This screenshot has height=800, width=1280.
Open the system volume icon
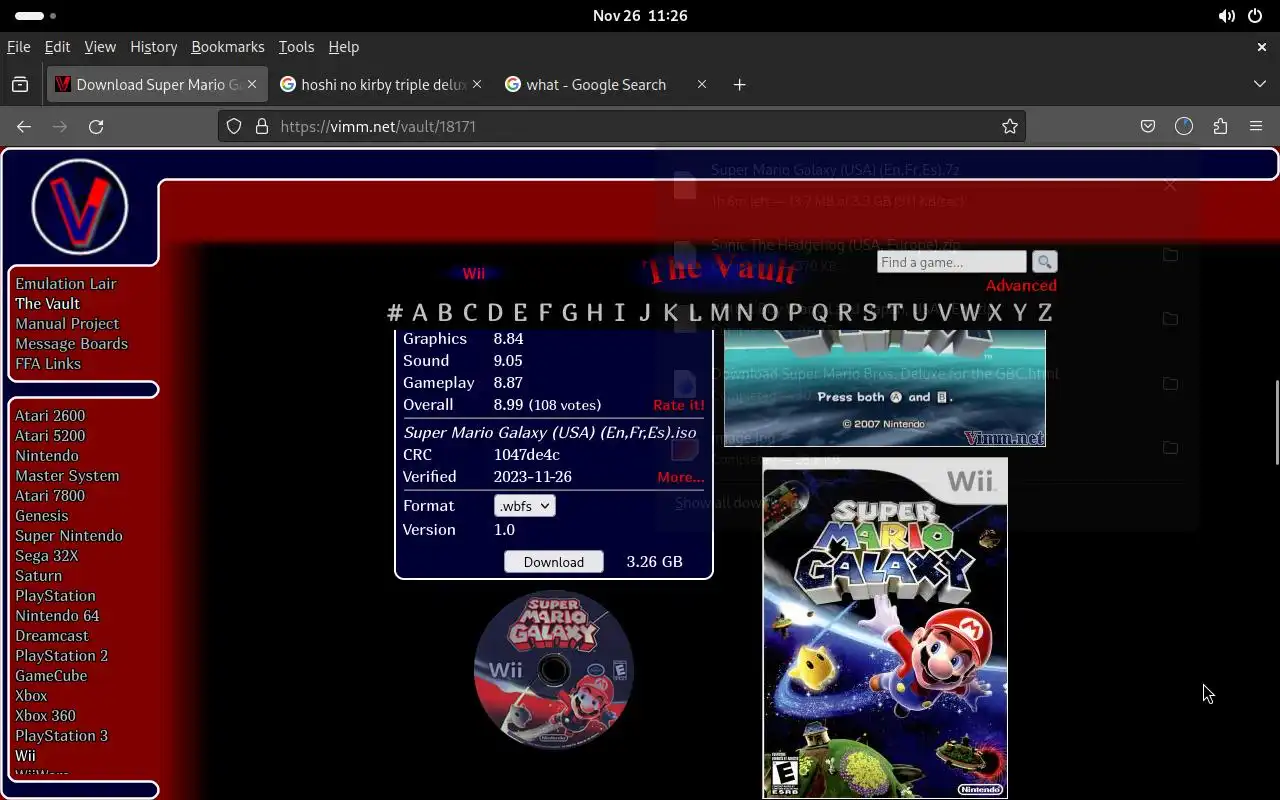coord(1226,16)
